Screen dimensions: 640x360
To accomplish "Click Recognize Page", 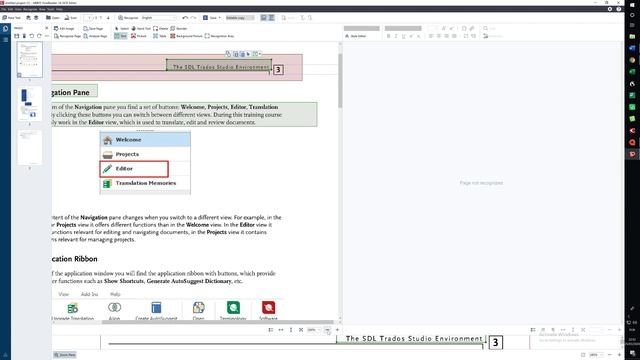I will pyautogui.click(x=67, y=36).
